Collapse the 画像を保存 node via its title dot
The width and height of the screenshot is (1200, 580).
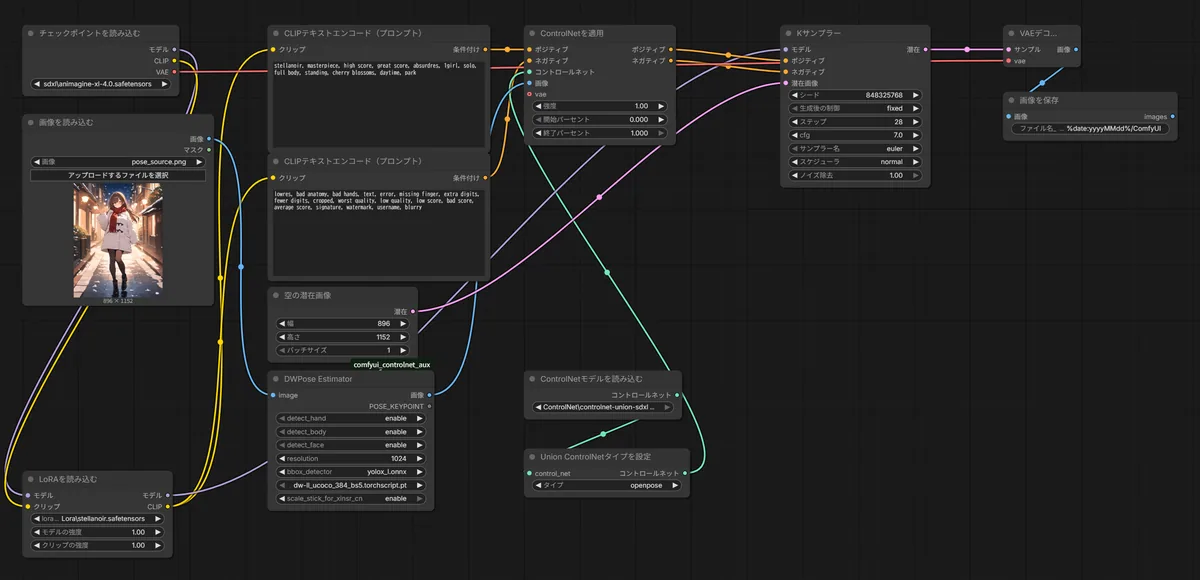click(1011, 100)
